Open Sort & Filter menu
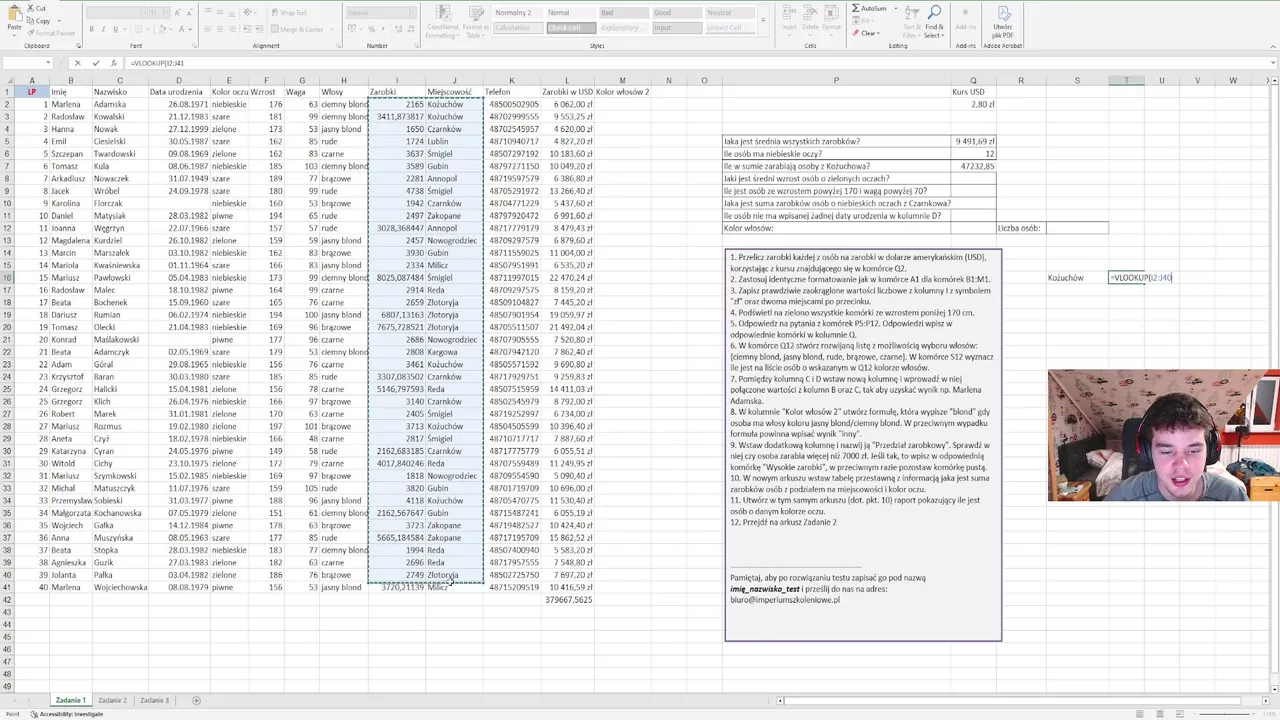This screenshot has height=720, width=1280. tap(910, 22)
